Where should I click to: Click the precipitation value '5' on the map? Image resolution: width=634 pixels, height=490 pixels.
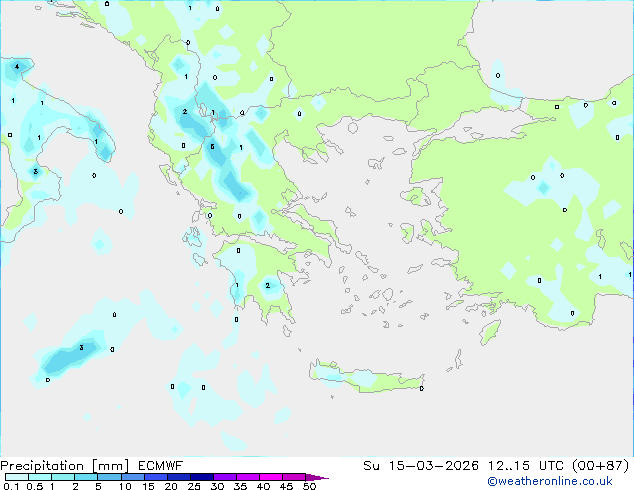click(x=212, y=147)
